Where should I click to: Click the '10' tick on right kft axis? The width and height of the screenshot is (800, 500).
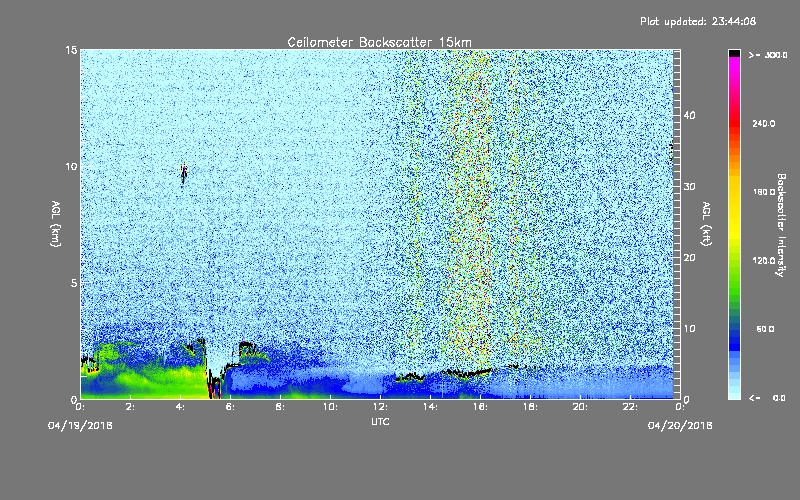pyautogui.click(x=689, y=329)
